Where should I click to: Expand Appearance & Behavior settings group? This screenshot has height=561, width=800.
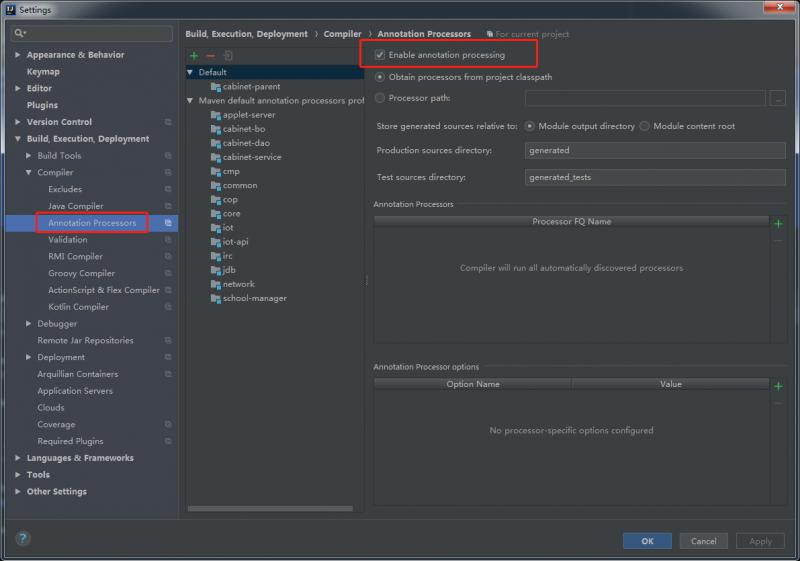(17, 55)
